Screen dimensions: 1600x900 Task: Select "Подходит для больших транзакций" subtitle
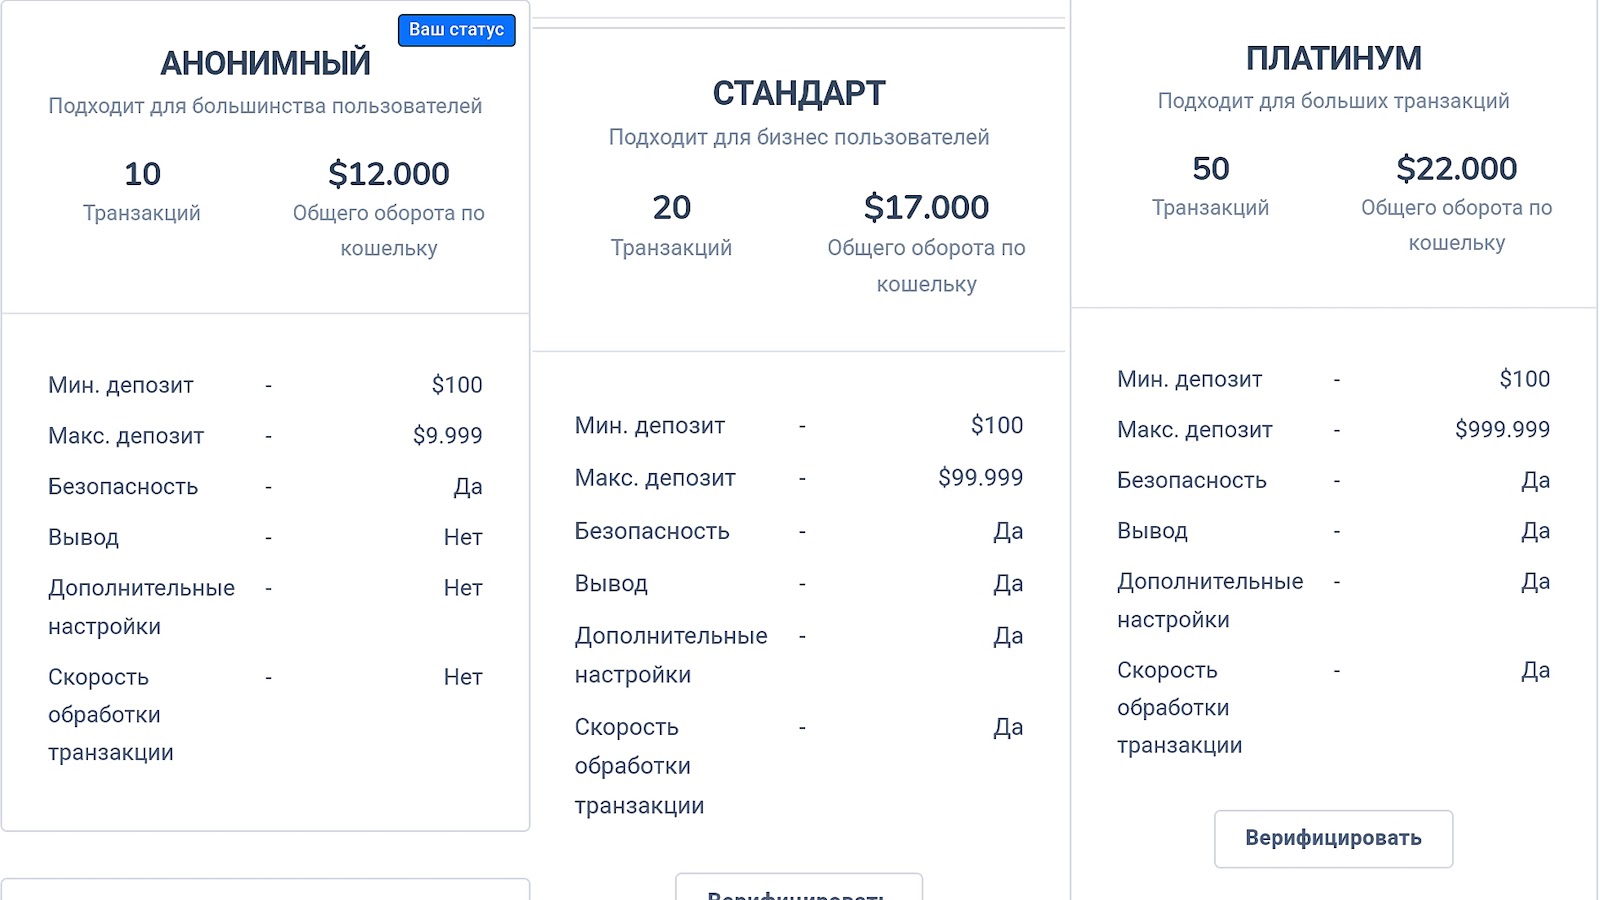pyautogui.click(x=1333, y=101)
